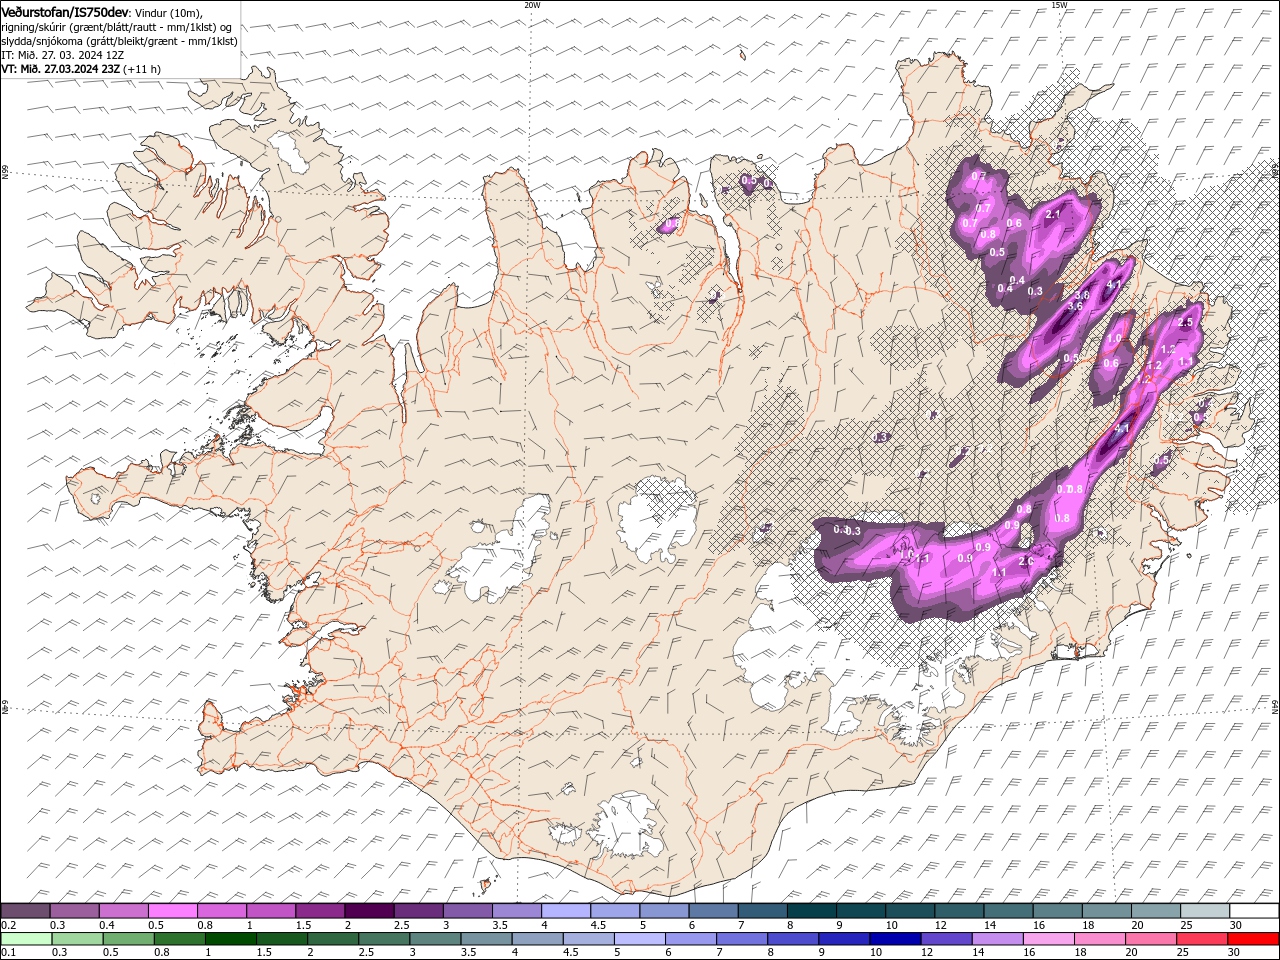Image resolution: width=1280 pixels, height=960 pixels.
Task: Click the 15W longitude label
Action: coord(1059,5)
